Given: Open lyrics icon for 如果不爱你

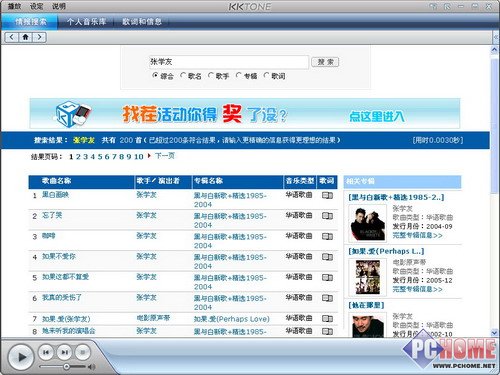Looking at the screenshot, I should [x=327, y=257].
